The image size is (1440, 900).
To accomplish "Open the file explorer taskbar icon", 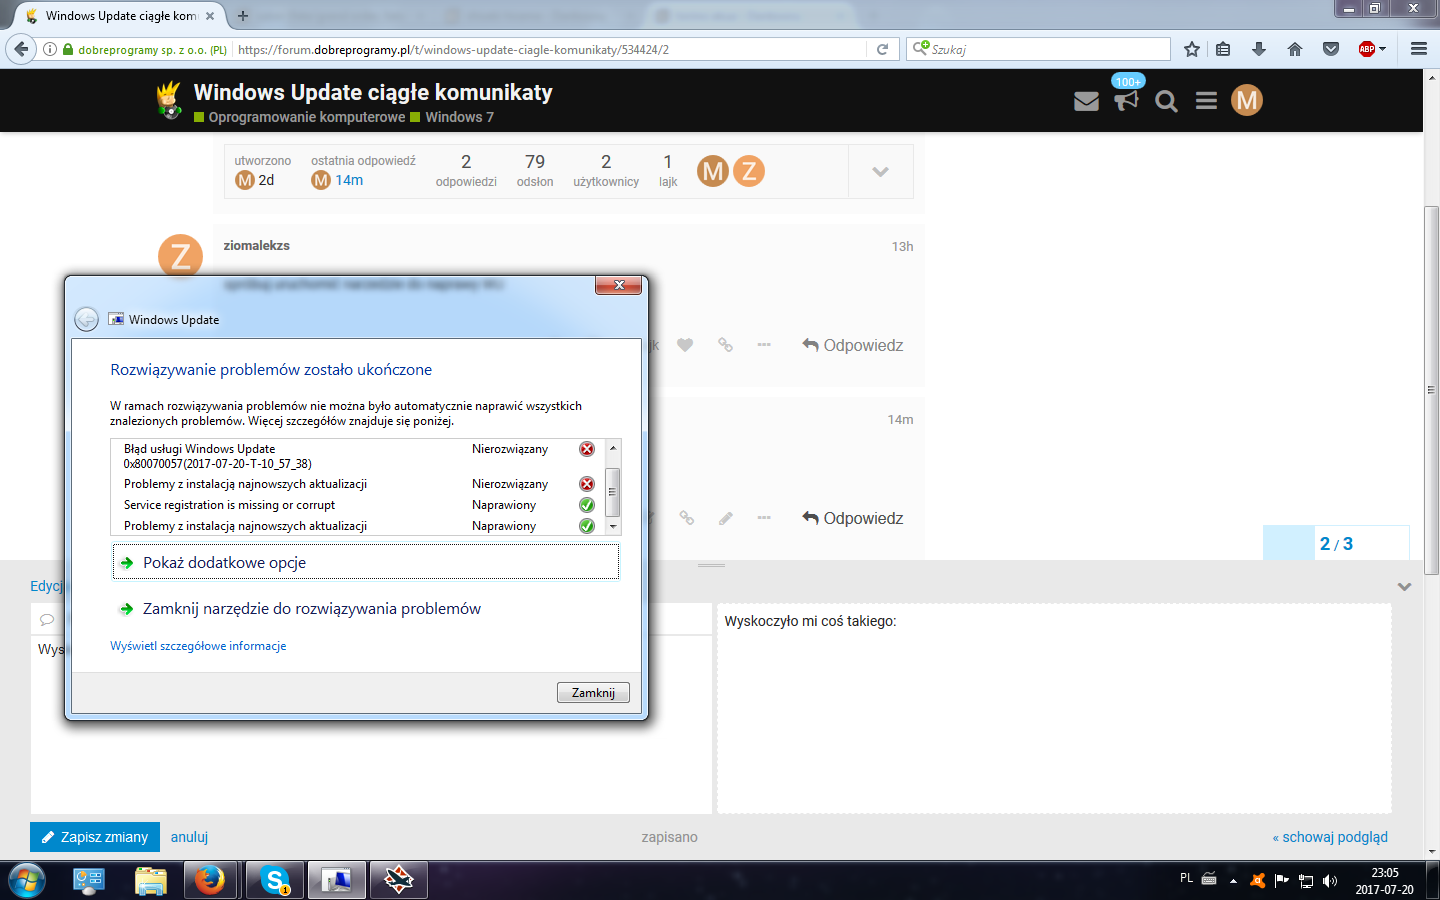I will pyautogui.click(x=150, y=881).
